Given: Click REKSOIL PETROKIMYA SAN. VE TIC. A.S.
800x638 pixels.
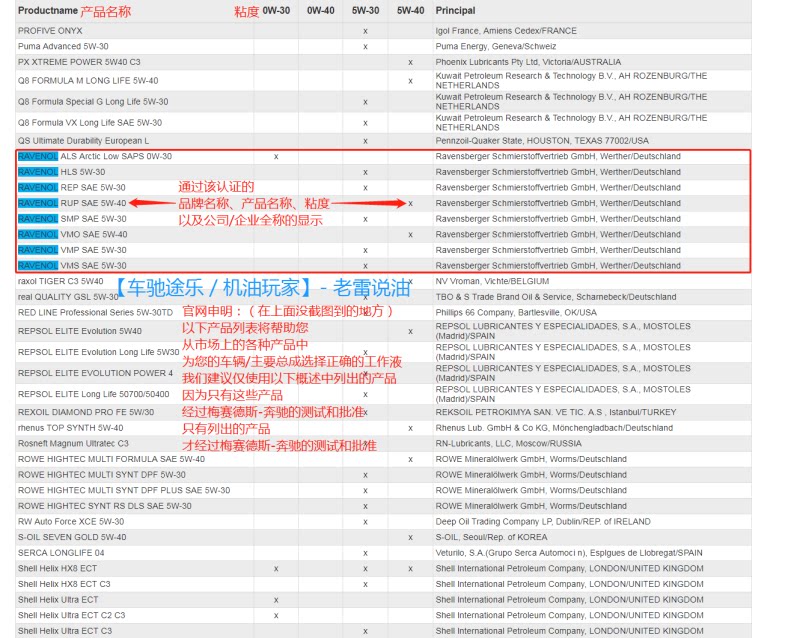Looking at the screenshot, I should (556, 412).
